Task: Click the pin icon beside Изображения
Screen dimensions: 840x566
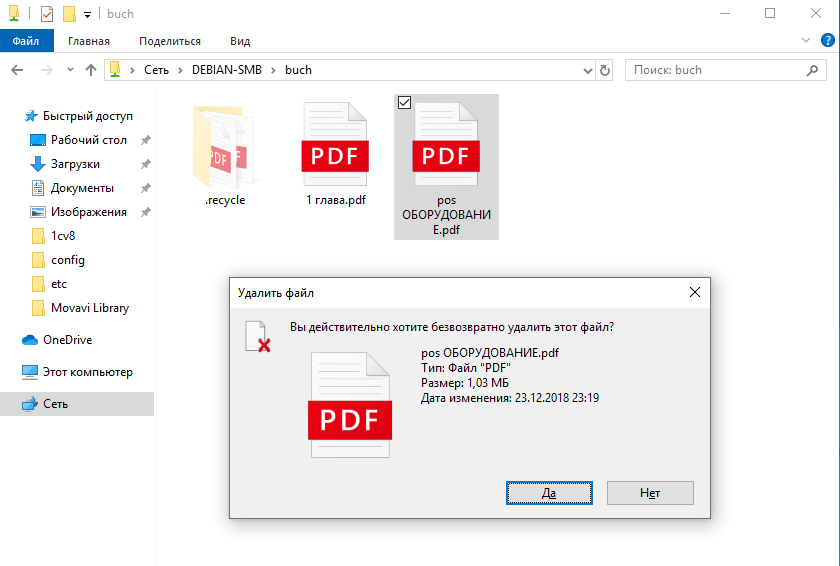Action: [x=145, y=212]
